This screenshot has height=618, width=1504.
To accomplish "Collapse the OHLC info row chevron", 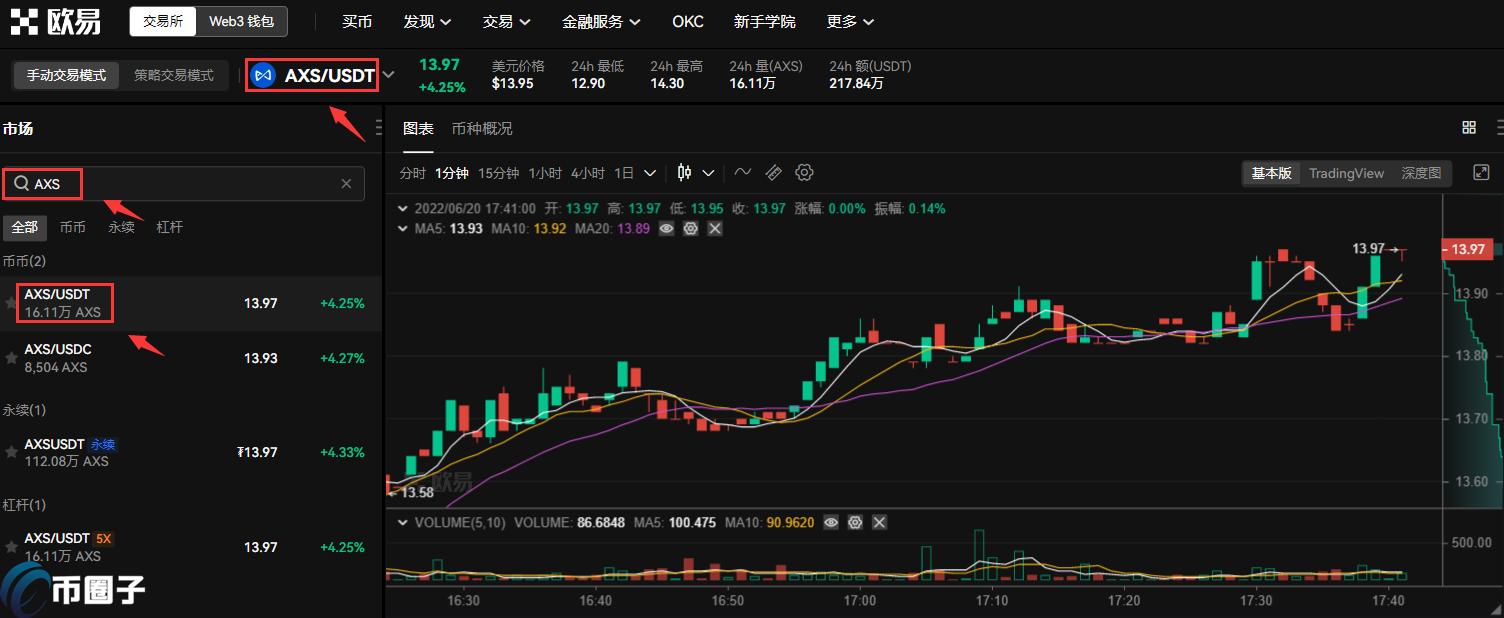I will point(404,209).
